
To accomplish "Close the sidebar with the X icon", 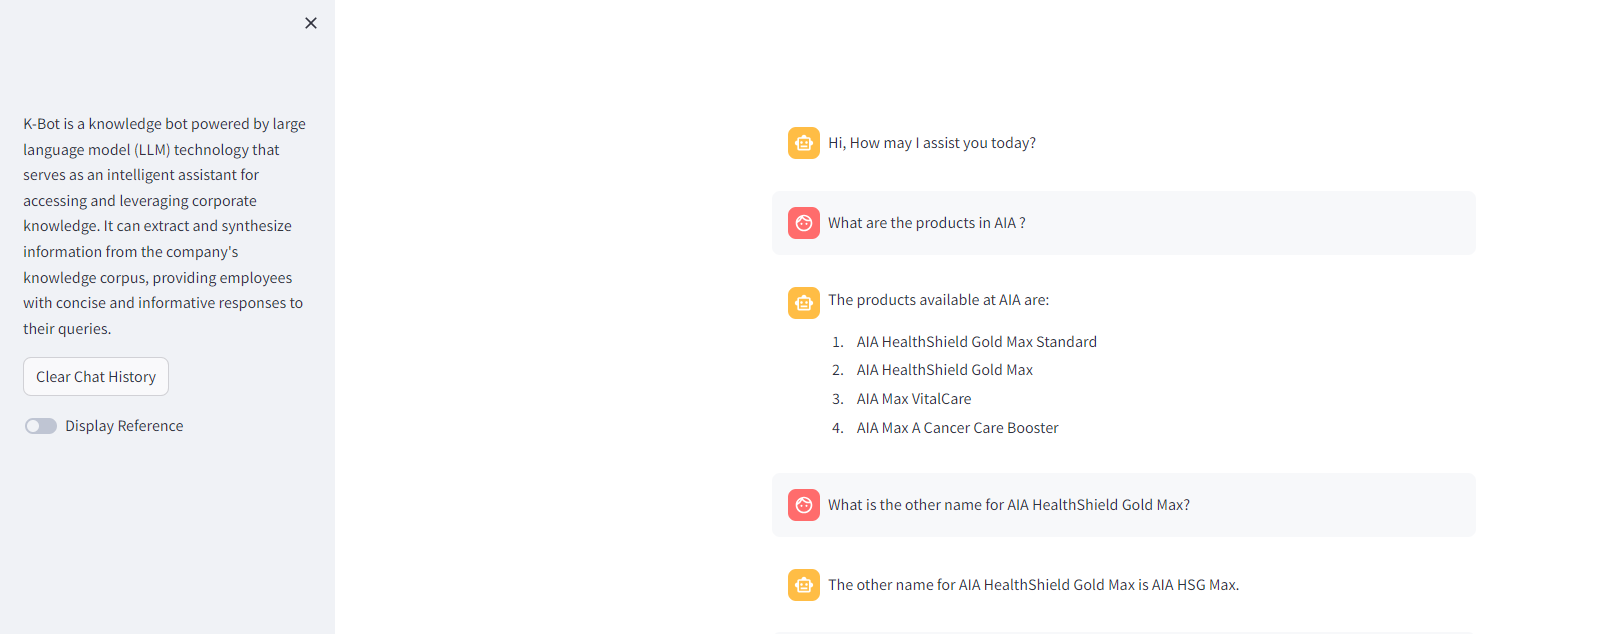I will click(311, 23).
